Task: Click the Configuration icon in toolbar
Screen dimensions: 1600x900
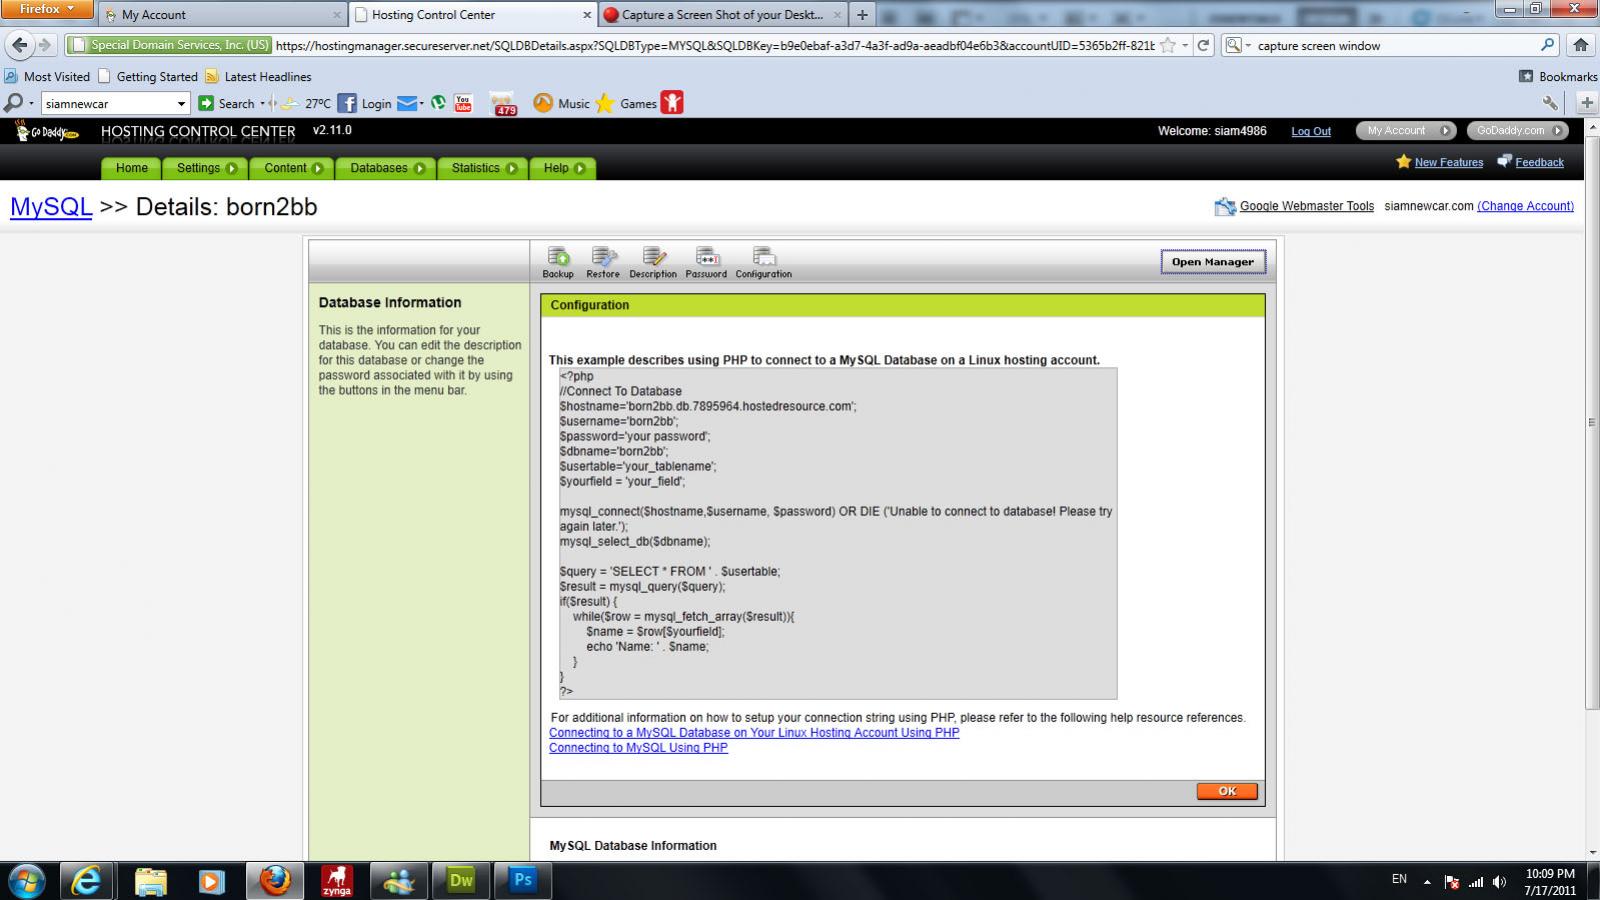Action: (764, 262)
